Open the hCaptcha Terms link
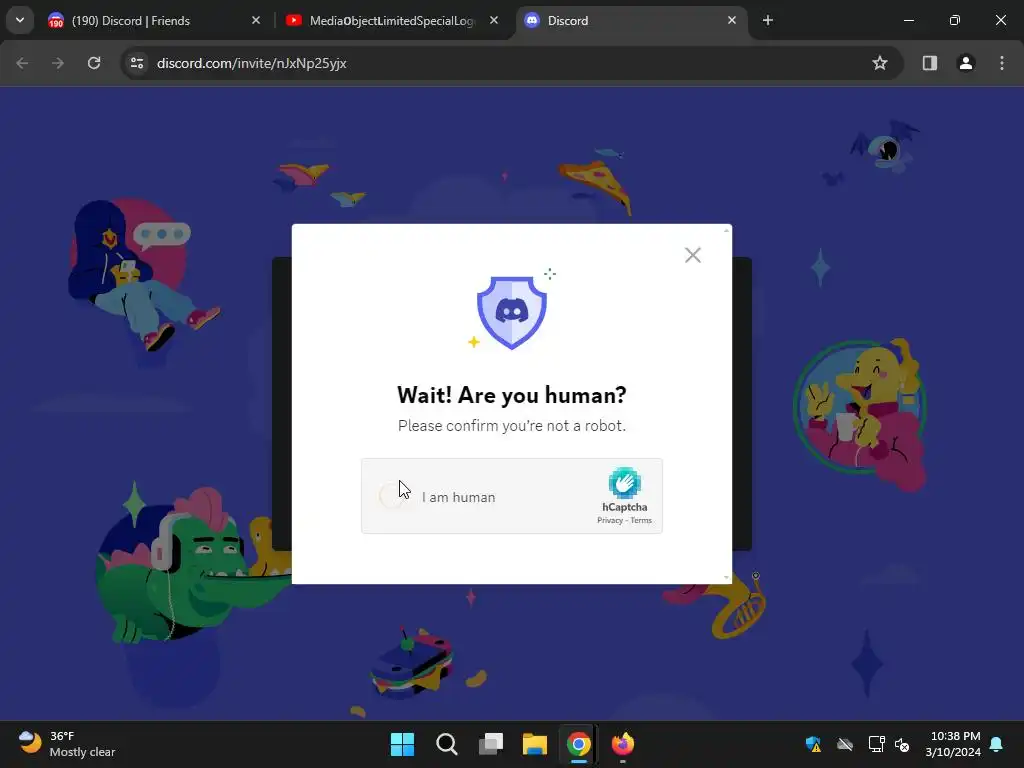This screenshot has height=768, width=1024. click(641, 520)
